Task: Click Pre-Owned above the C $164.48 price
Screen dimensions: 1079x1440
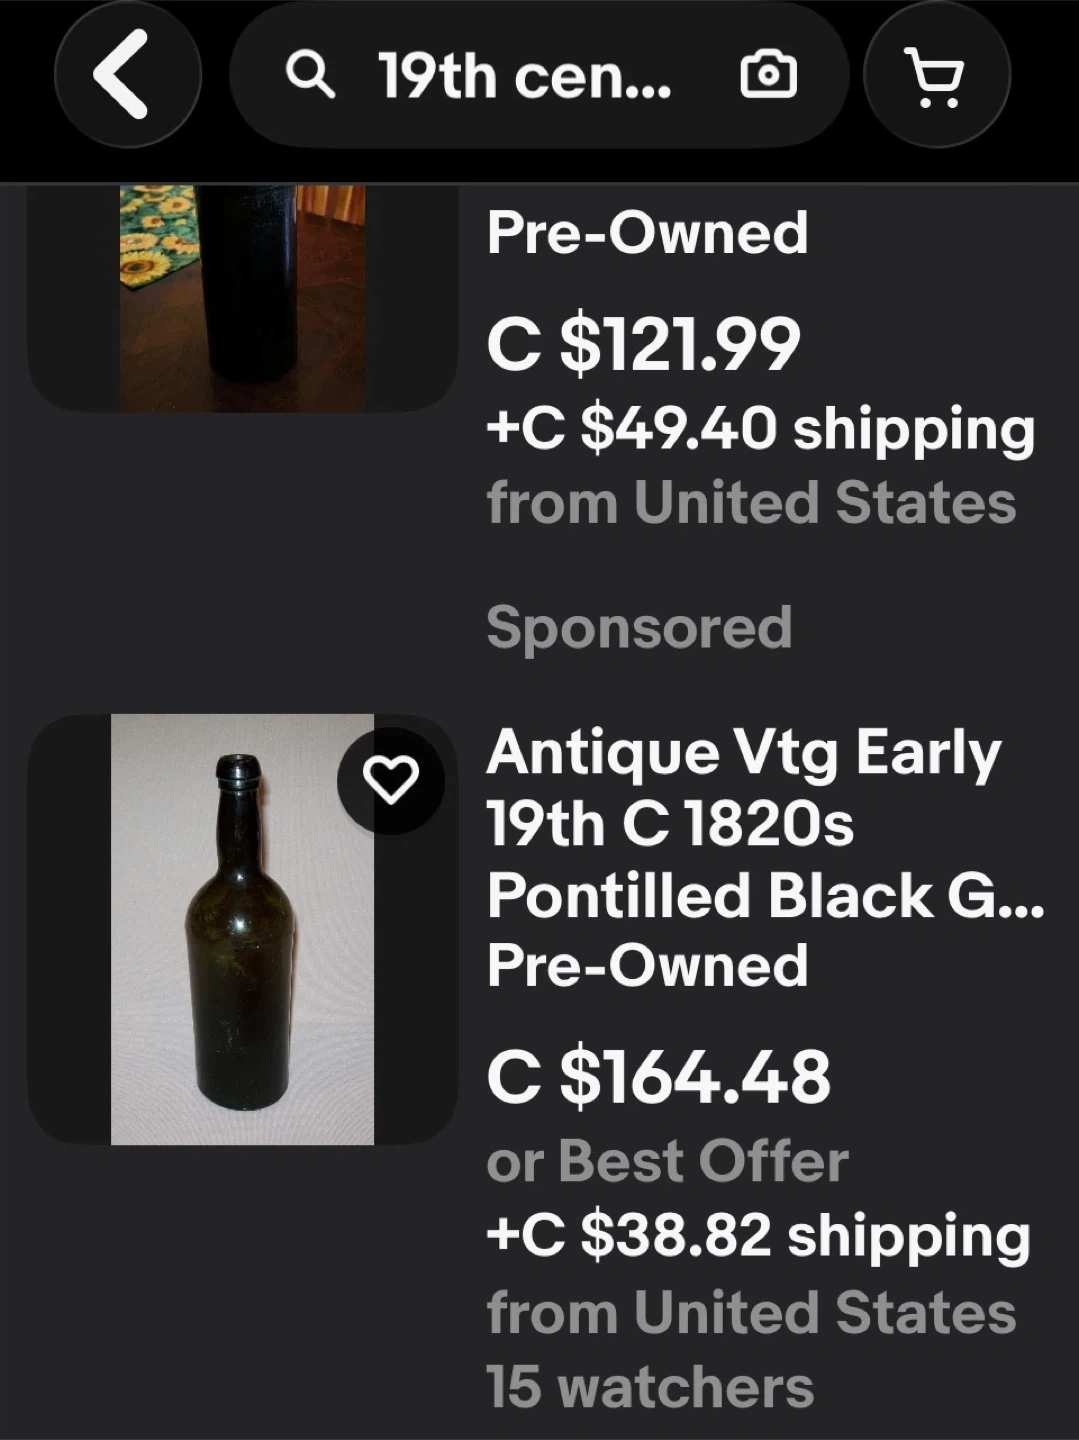Action: [x=647, y=966]
